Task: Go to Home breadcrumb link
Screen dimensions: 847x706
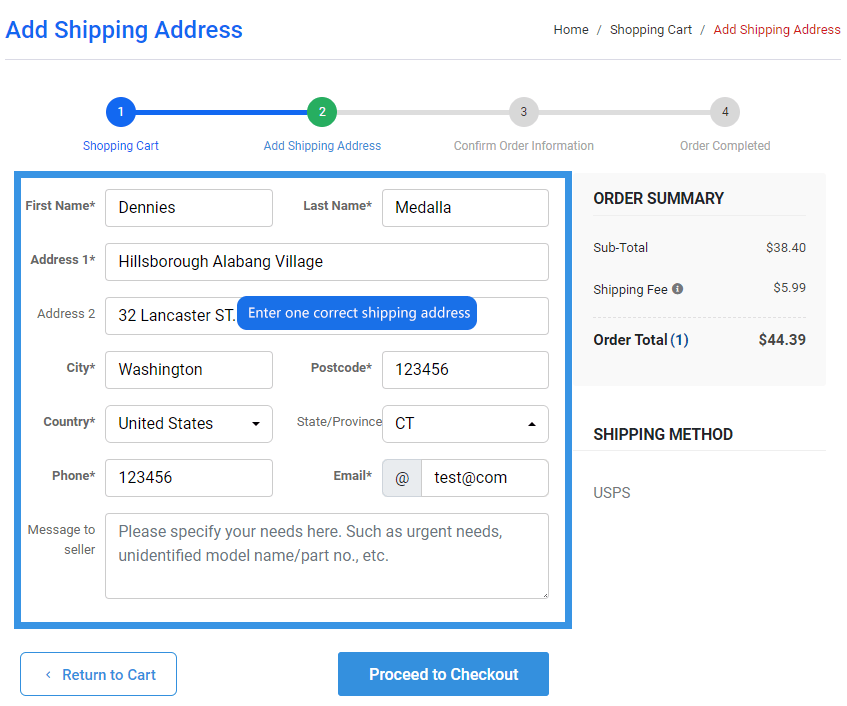Action: pyautogui.click(x=571, y=30)
